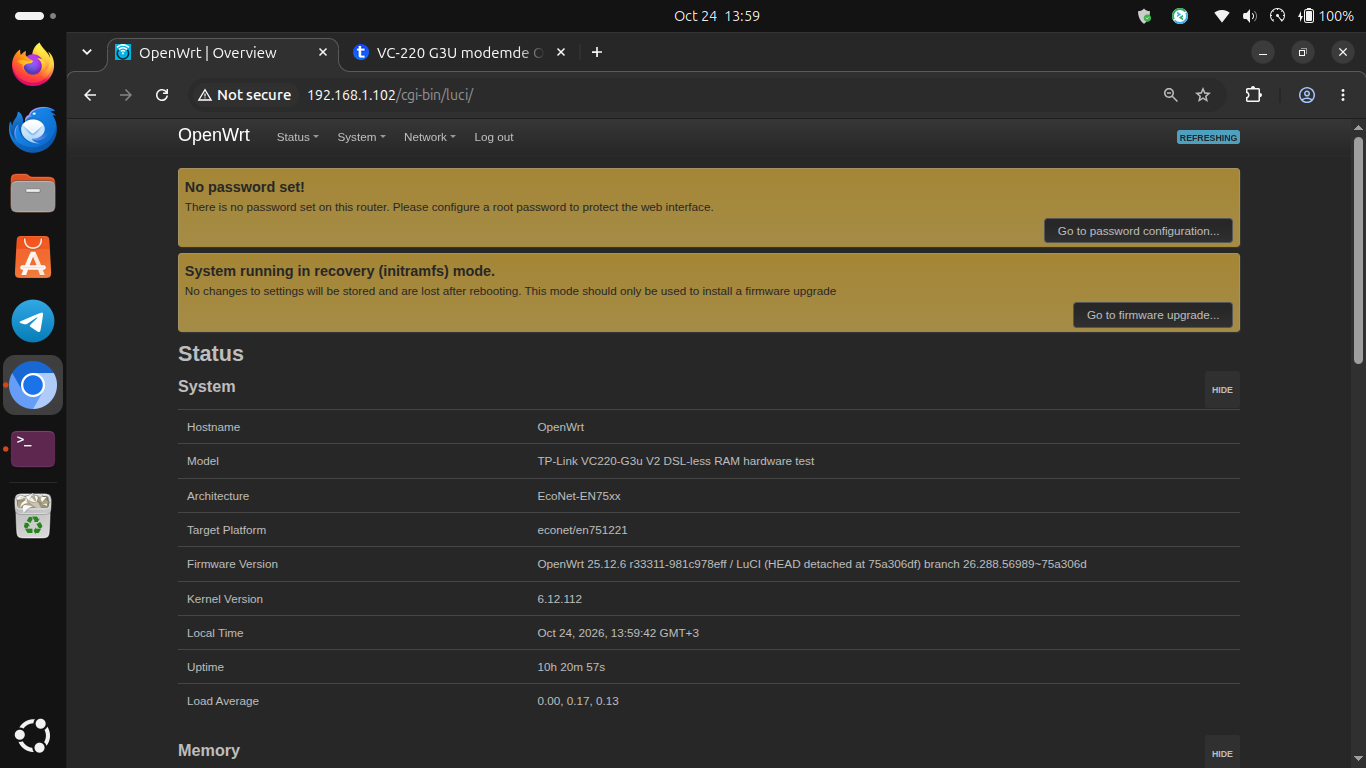The image size is (1366, 768).
Task: Select the EcoNet-EN75xx architecture value
Action: [x=579, y=496]
